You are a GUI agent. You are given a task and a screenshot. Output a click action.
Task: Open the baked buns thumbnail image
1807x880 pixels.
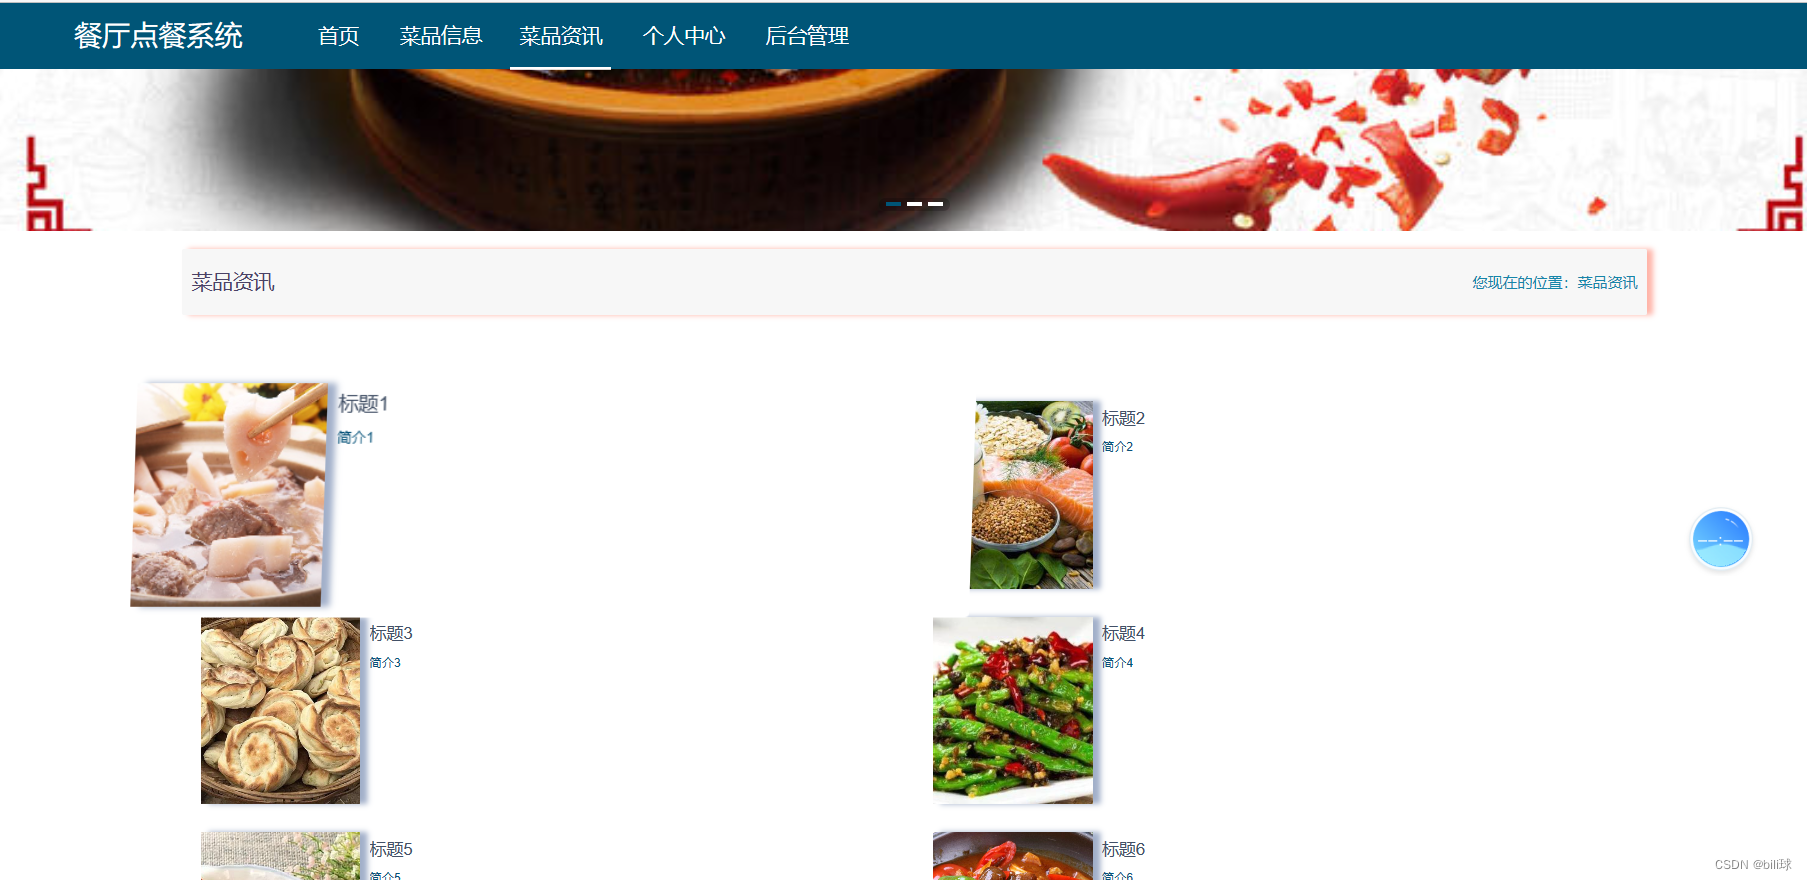[280, 710]
